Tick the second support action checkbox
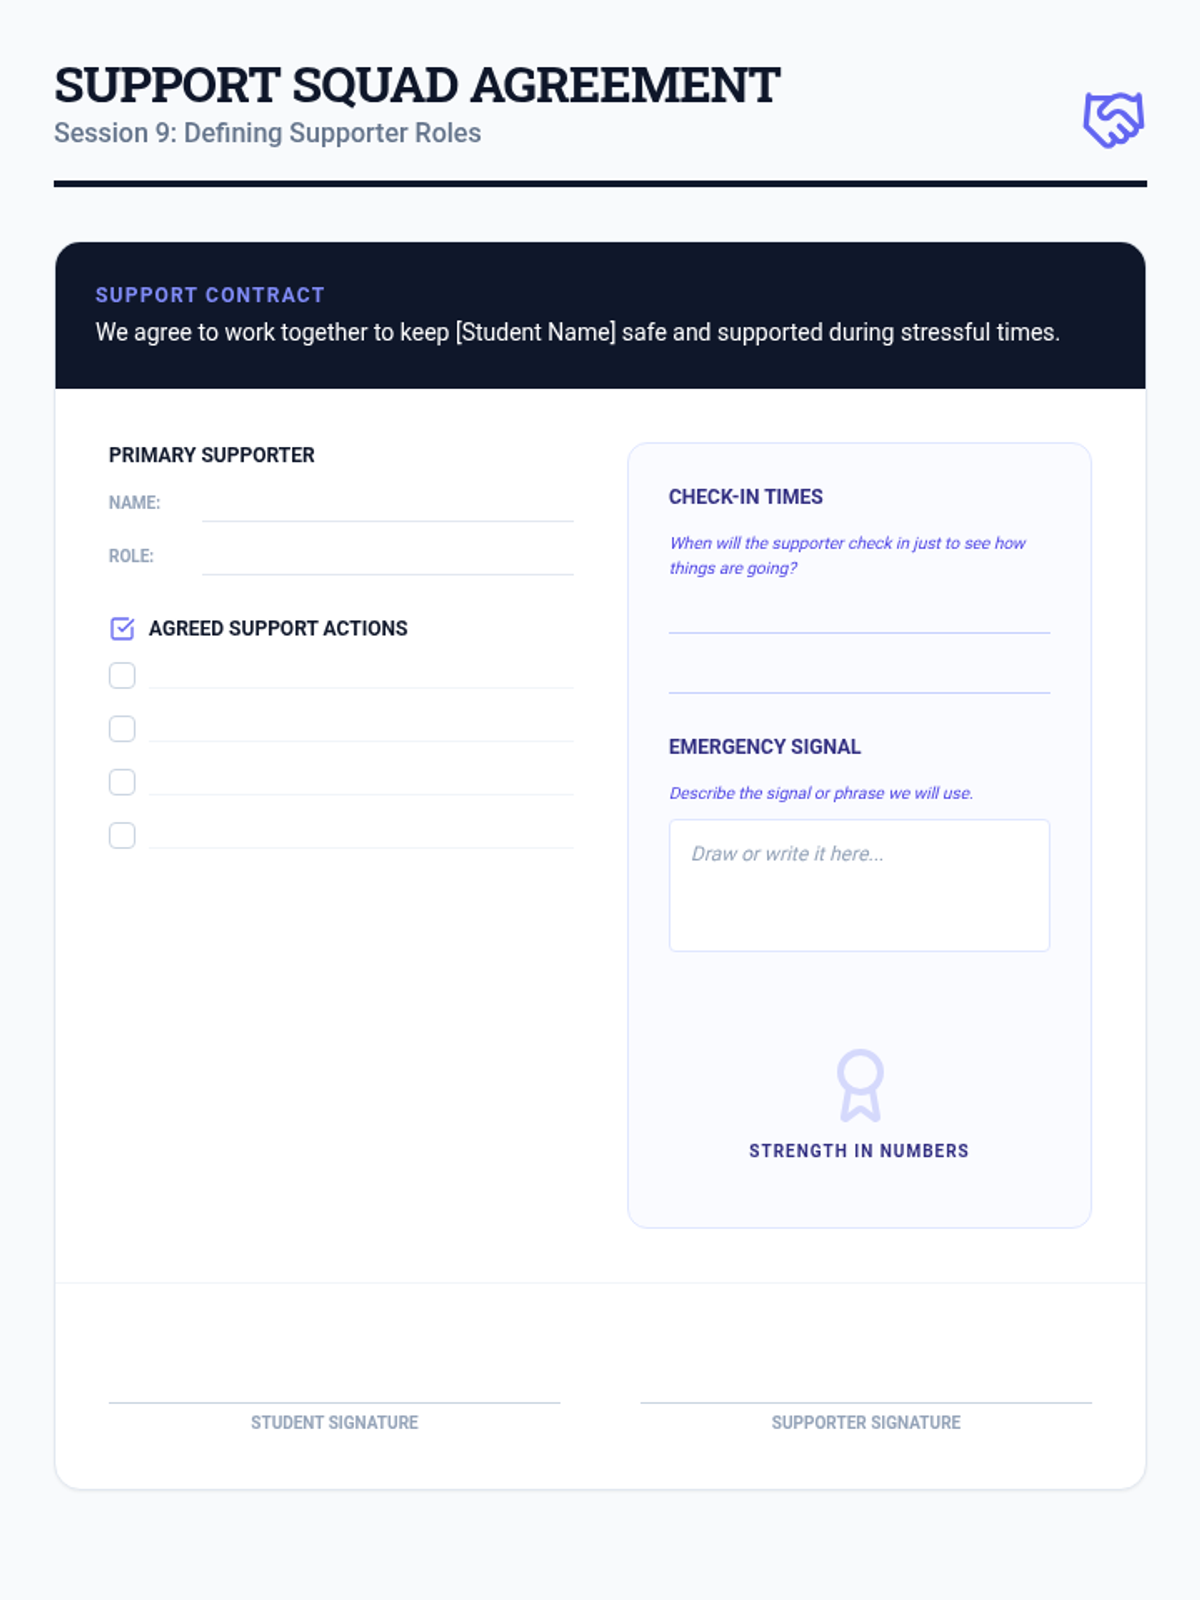The height and width of the screenshot is (1600, 1200). [x=122, y=729]
